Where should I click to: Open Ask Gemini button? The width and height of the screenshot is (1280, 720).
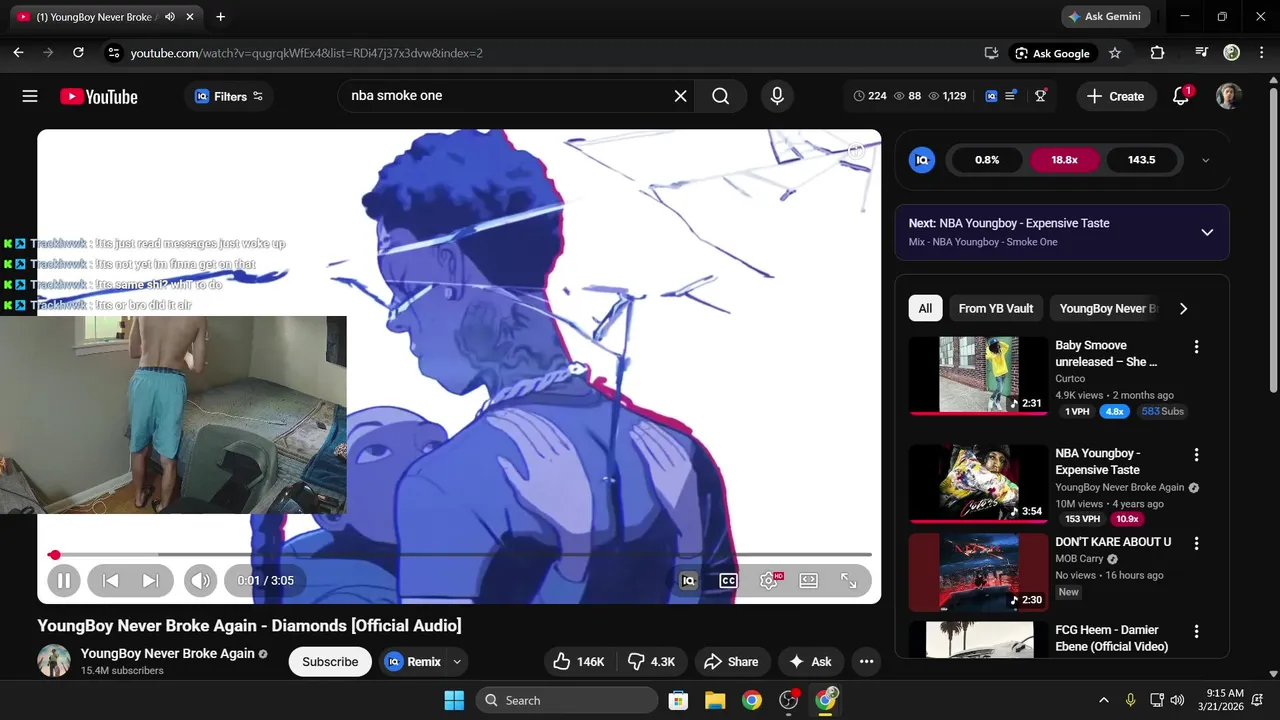[1105, 17]
